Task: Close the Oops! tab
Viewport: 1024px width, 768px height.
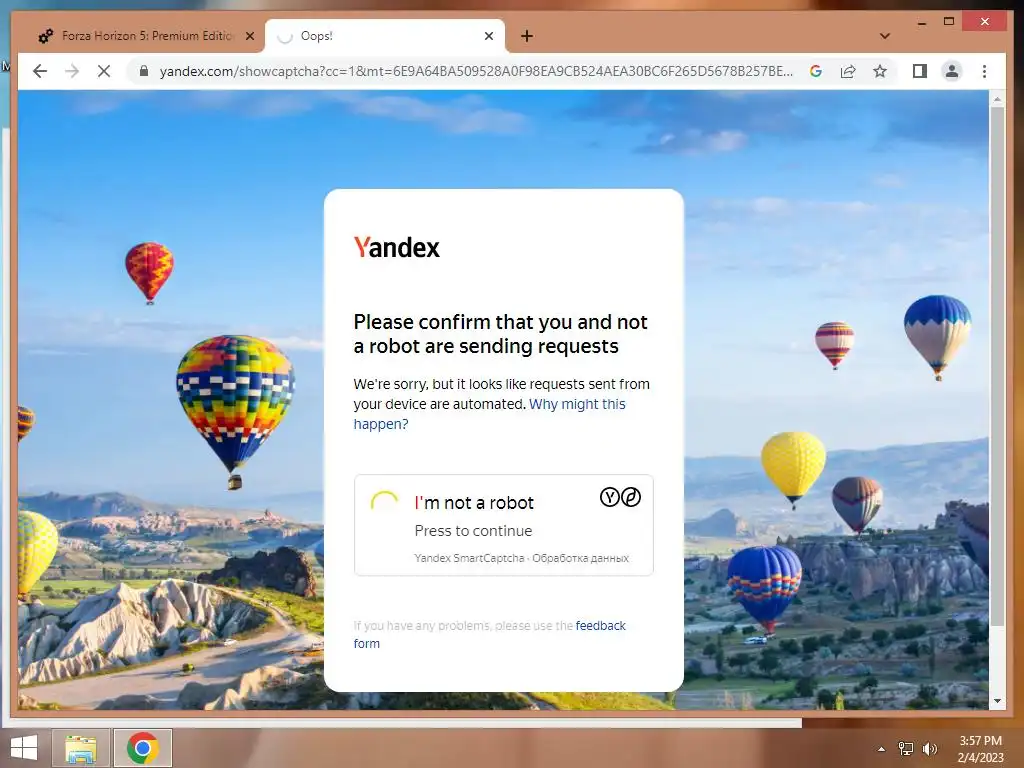Action: (488, 36)
